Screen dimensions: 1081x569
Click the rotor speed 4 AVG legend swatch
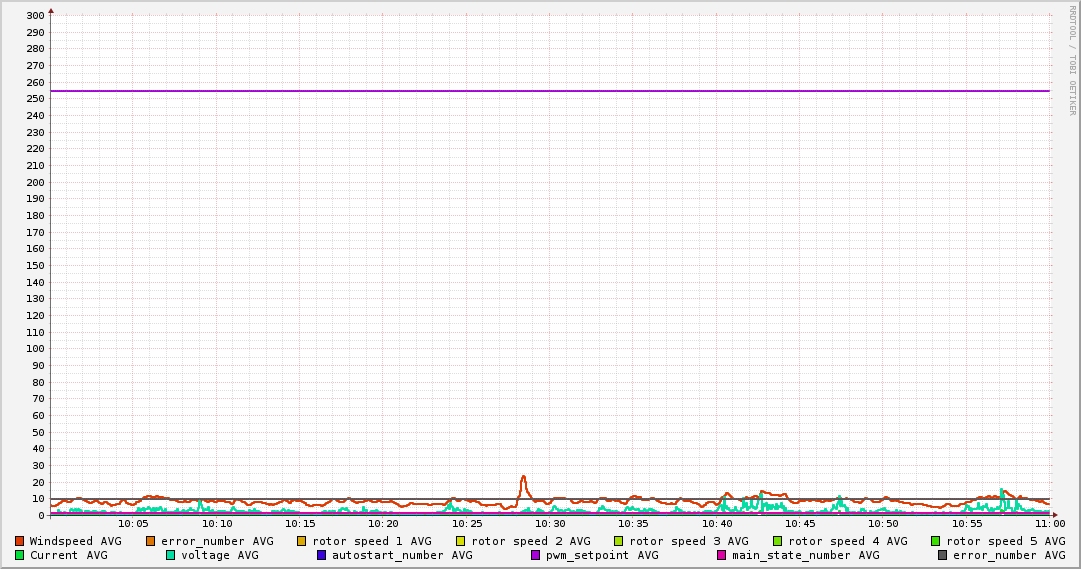[x=778, y=541]
